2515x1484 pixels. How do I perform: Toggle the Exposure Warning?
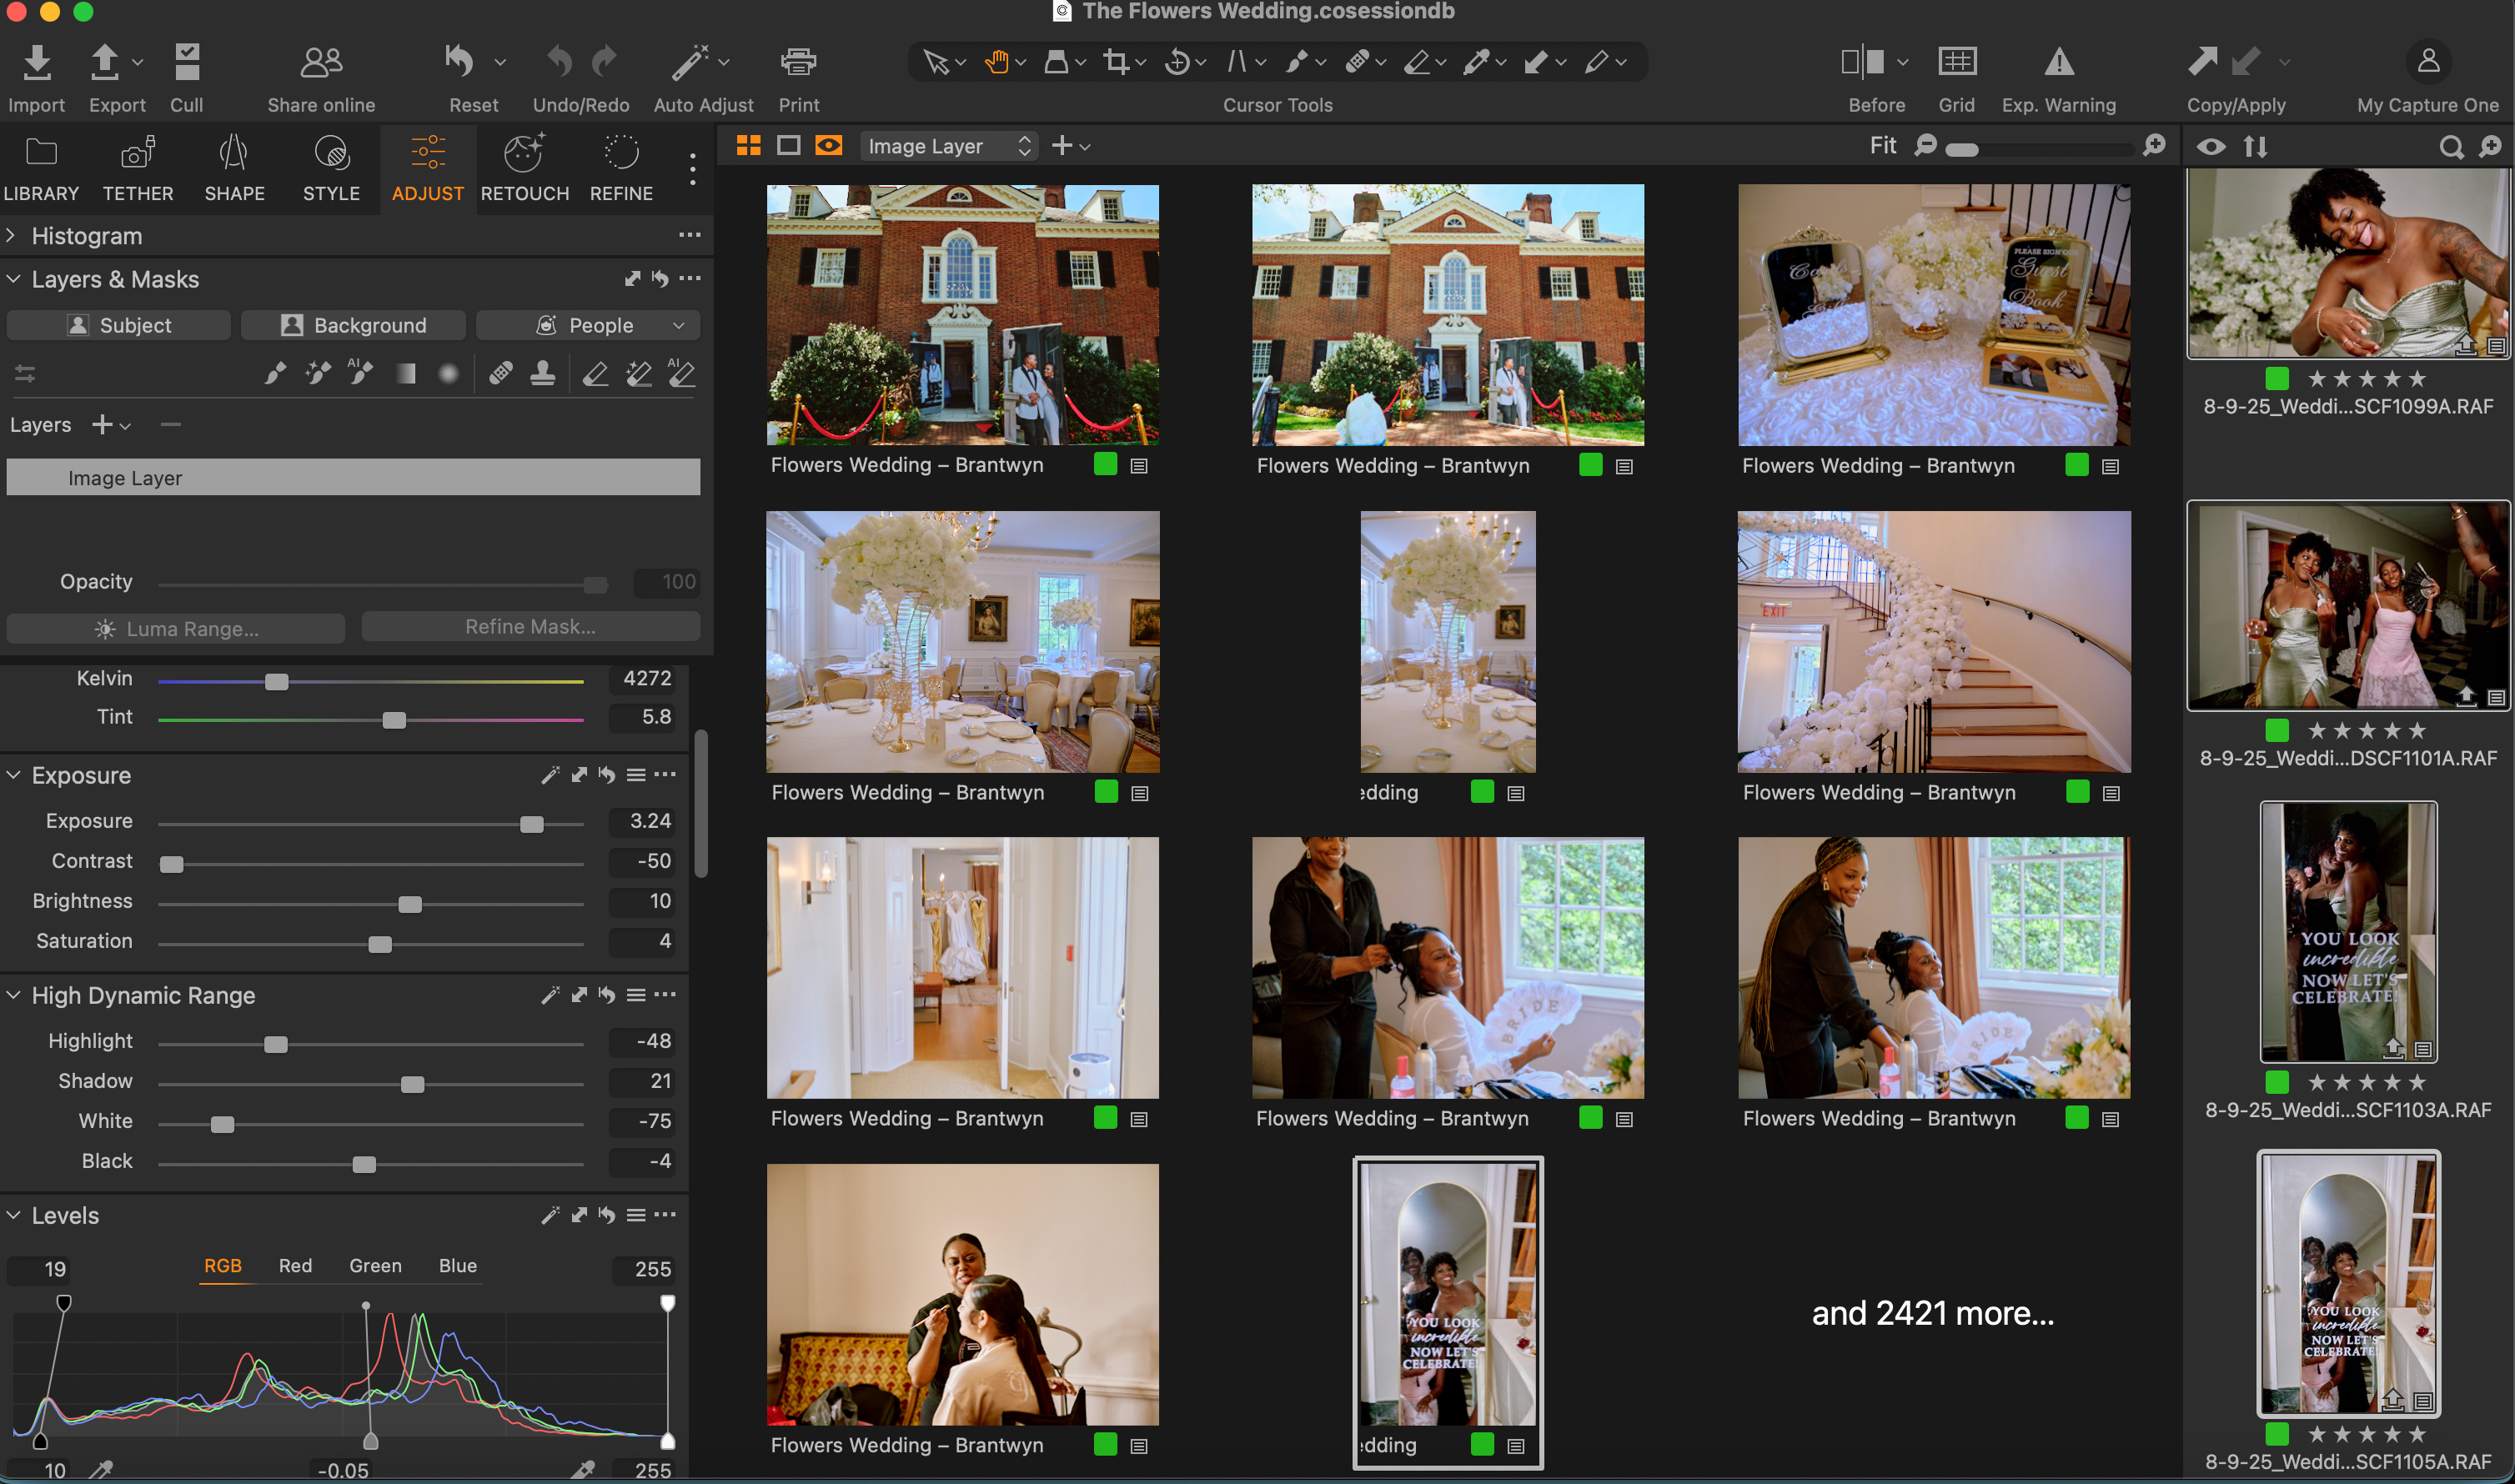2058,62
